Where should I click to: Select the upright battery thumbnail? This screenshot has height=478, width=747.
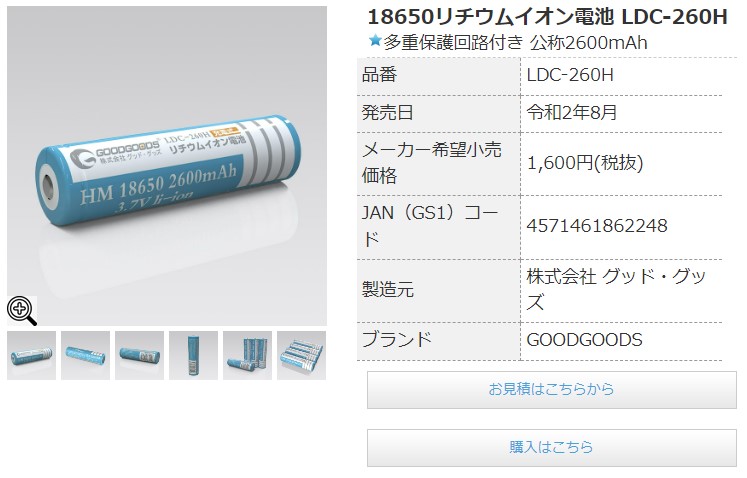click(x=193, y=356)
